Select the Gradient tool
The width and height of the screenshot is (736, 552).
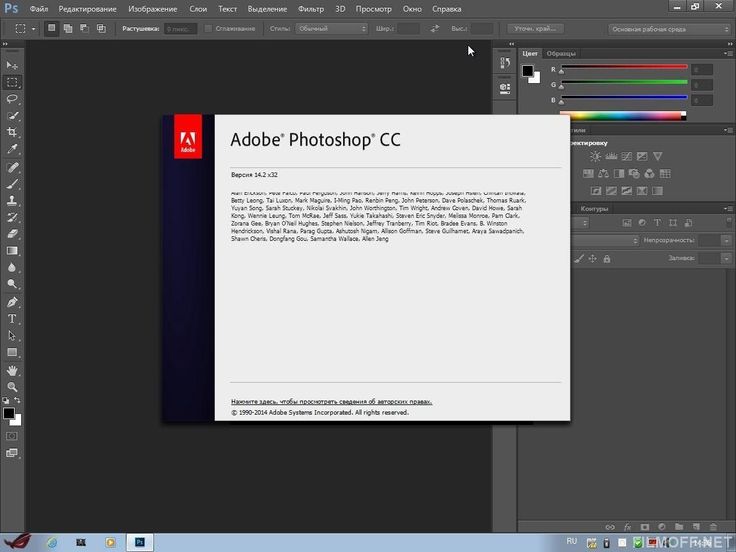[x=12, y=251]
